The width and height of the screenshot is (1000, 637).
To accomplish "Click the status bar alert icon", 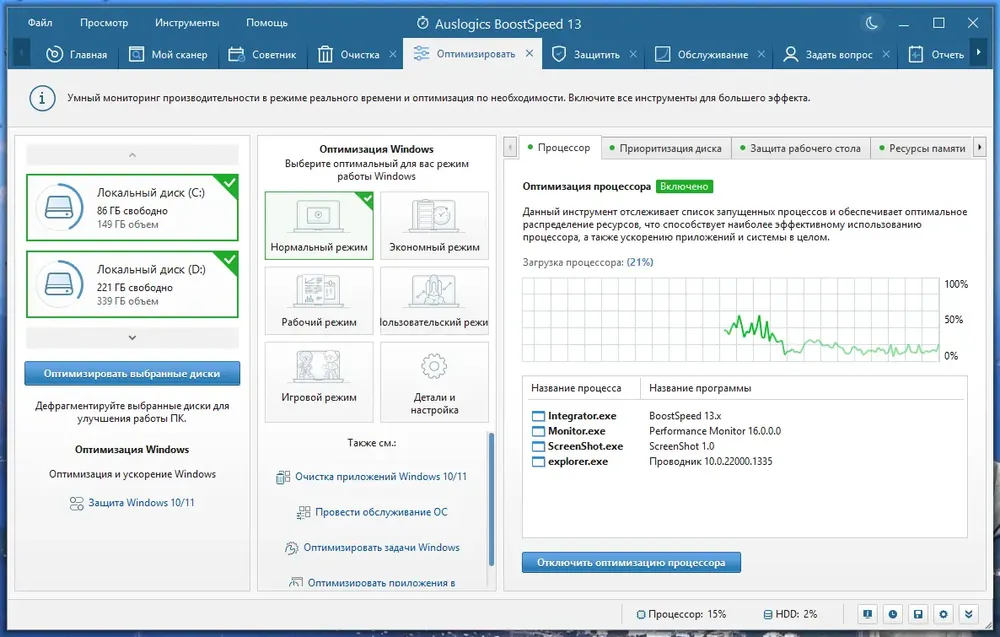I will pyautogui.click(x=867, y=614).
